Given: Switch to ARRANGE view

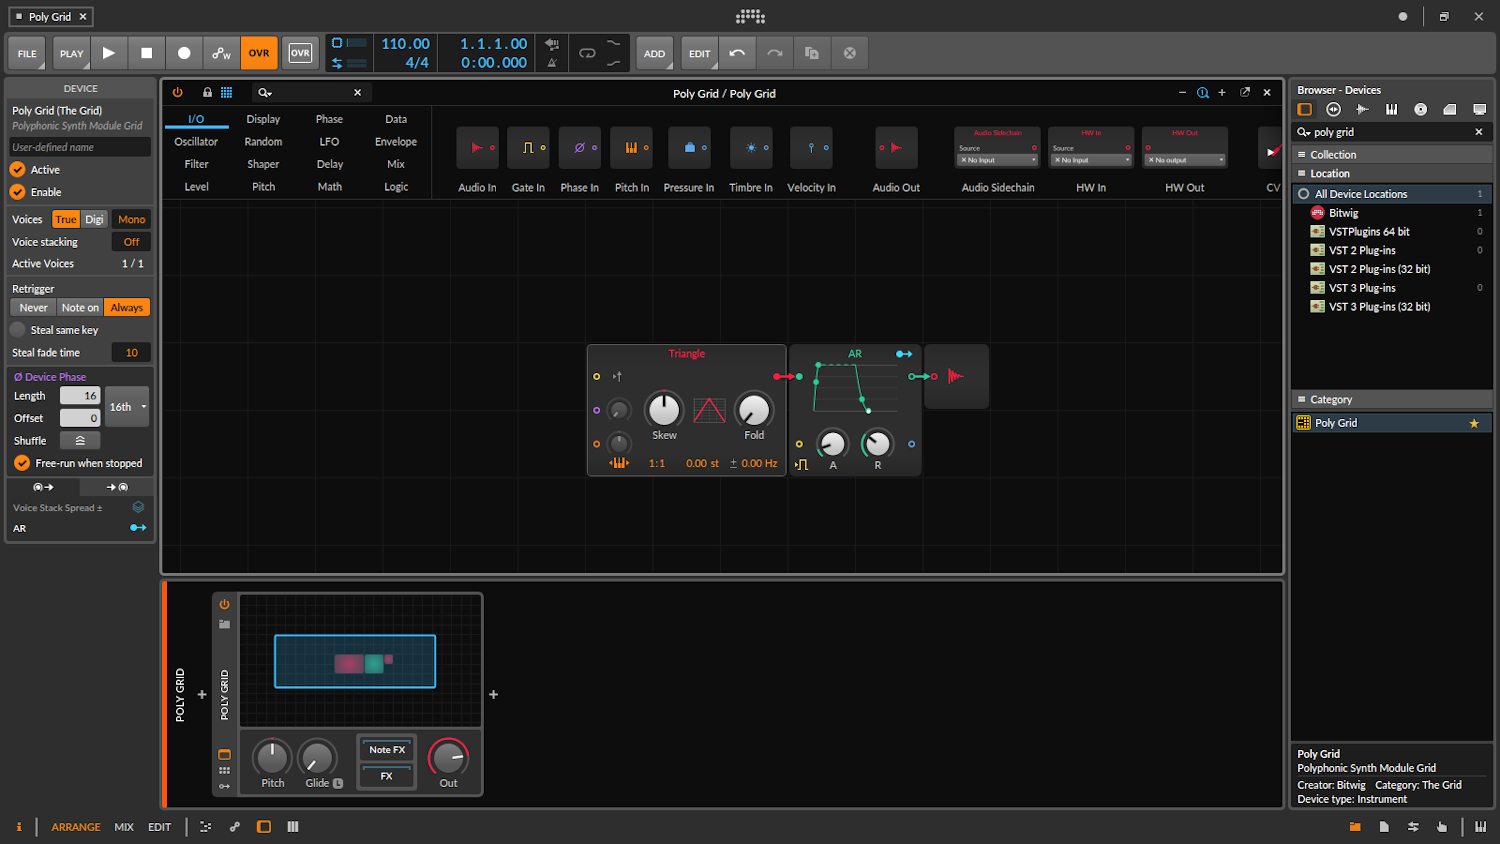Looking at the screenshot, I should pos(76,827).
